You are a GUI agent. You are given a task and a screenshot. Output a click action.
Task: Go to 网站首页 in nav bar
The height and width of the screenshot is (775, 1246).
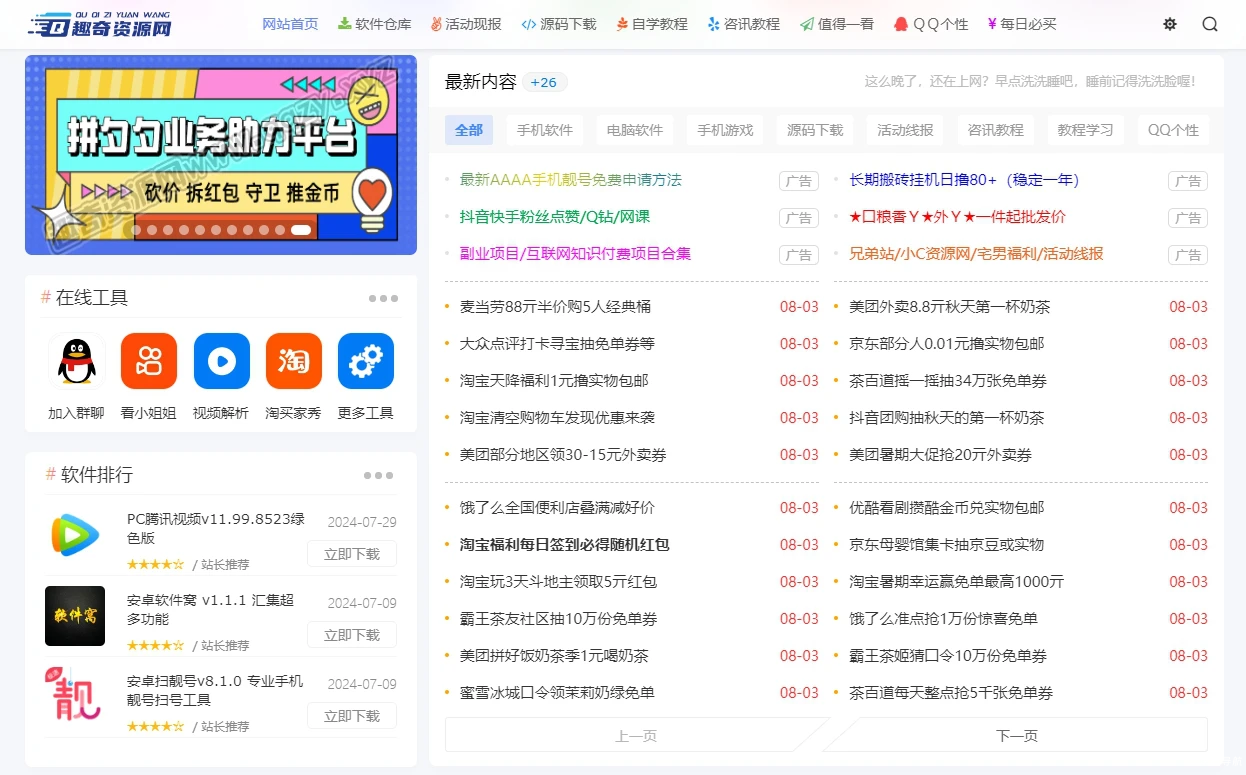point(290,24)
